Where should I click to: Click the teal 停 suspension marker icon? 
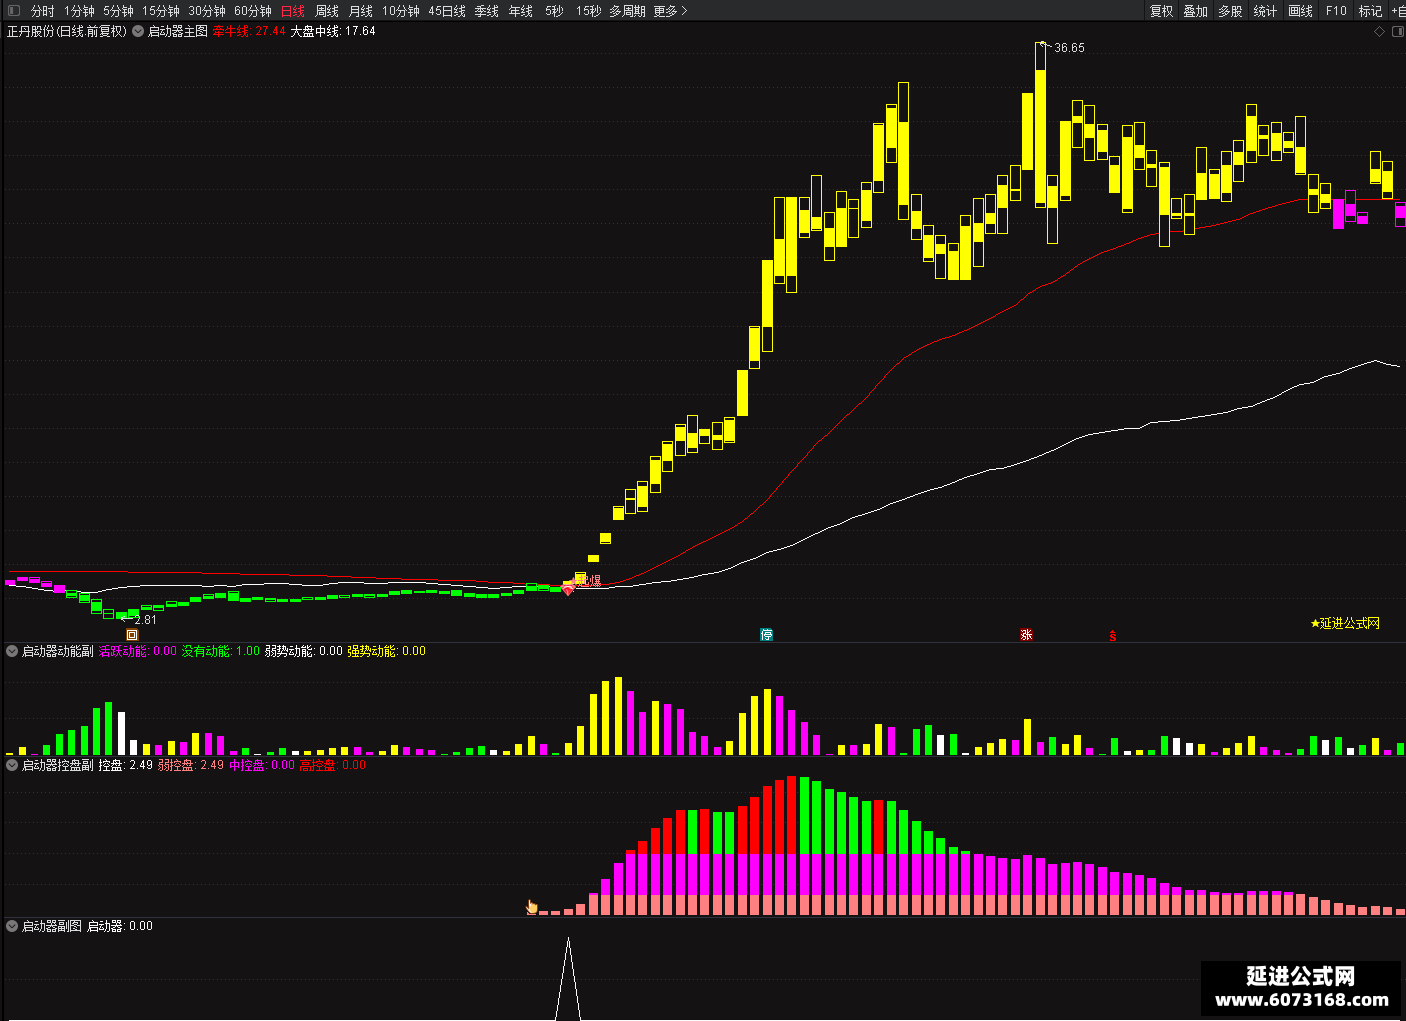(767, 635)
